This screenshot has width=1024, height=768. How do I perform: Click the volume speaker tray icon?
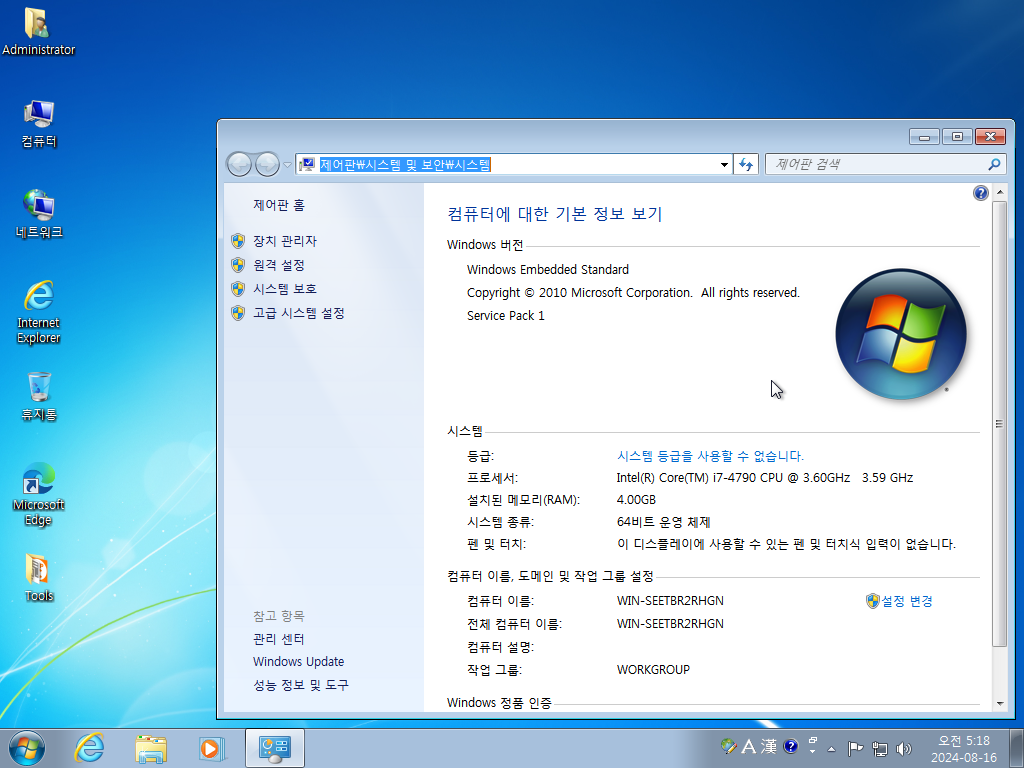pyautogui.click(x=904, y=748)
